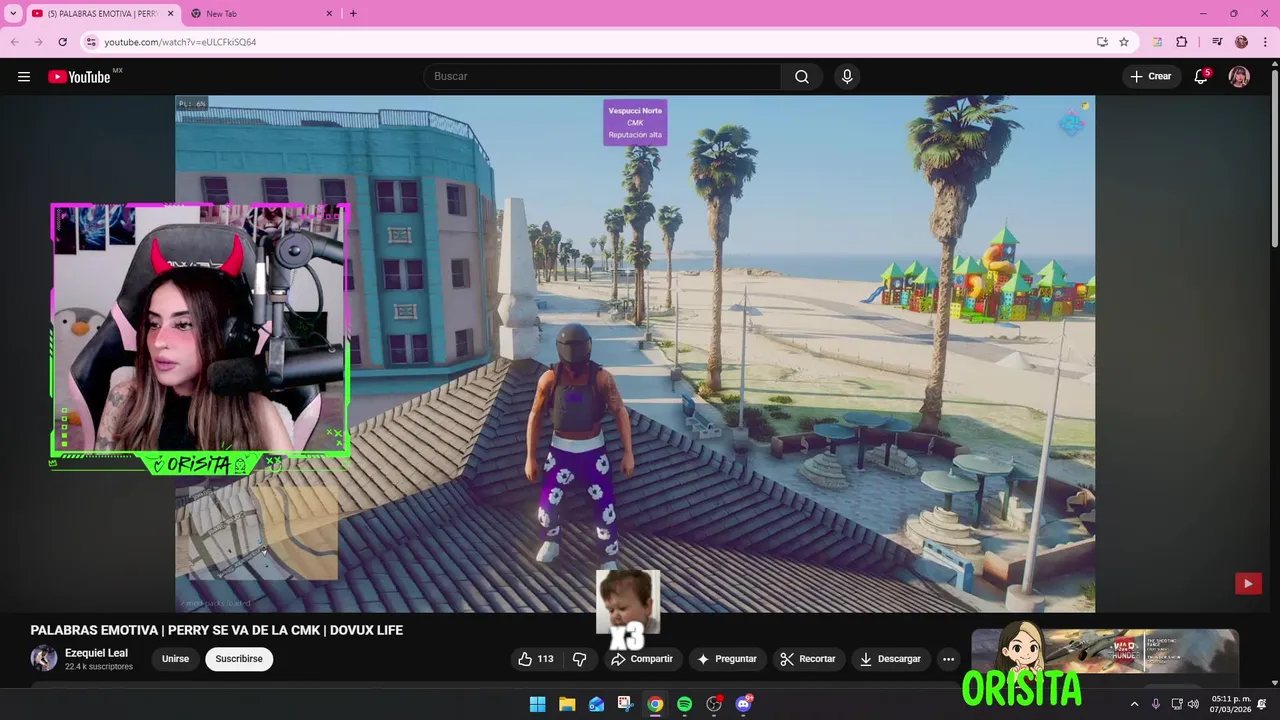Click the Descargar button
The width and height of the screenshot is (1280, 720).
(890, 659)
